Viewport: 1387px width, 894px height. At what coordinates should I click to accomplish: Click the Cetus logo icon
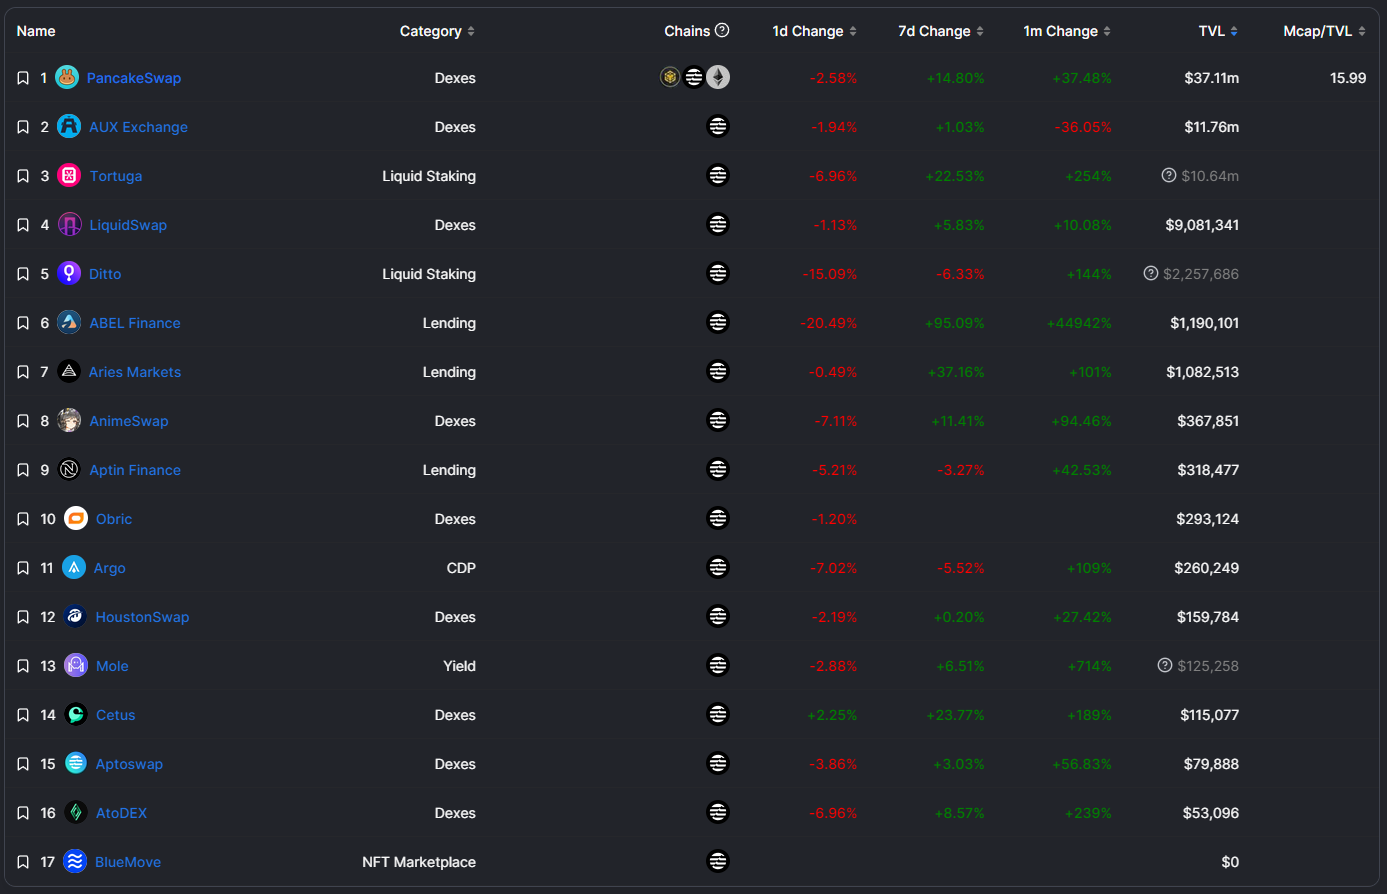pos(76,714)
